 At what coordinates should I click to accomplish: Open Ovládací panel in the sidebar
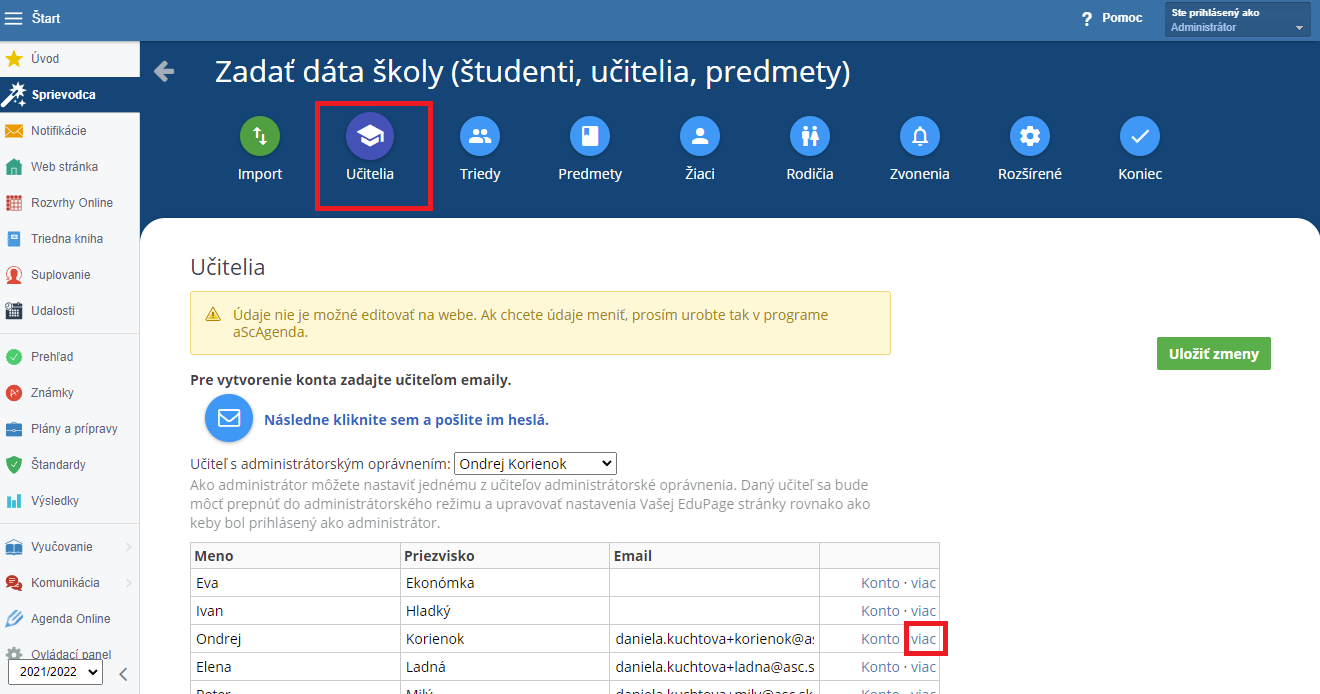coord(70,654)
